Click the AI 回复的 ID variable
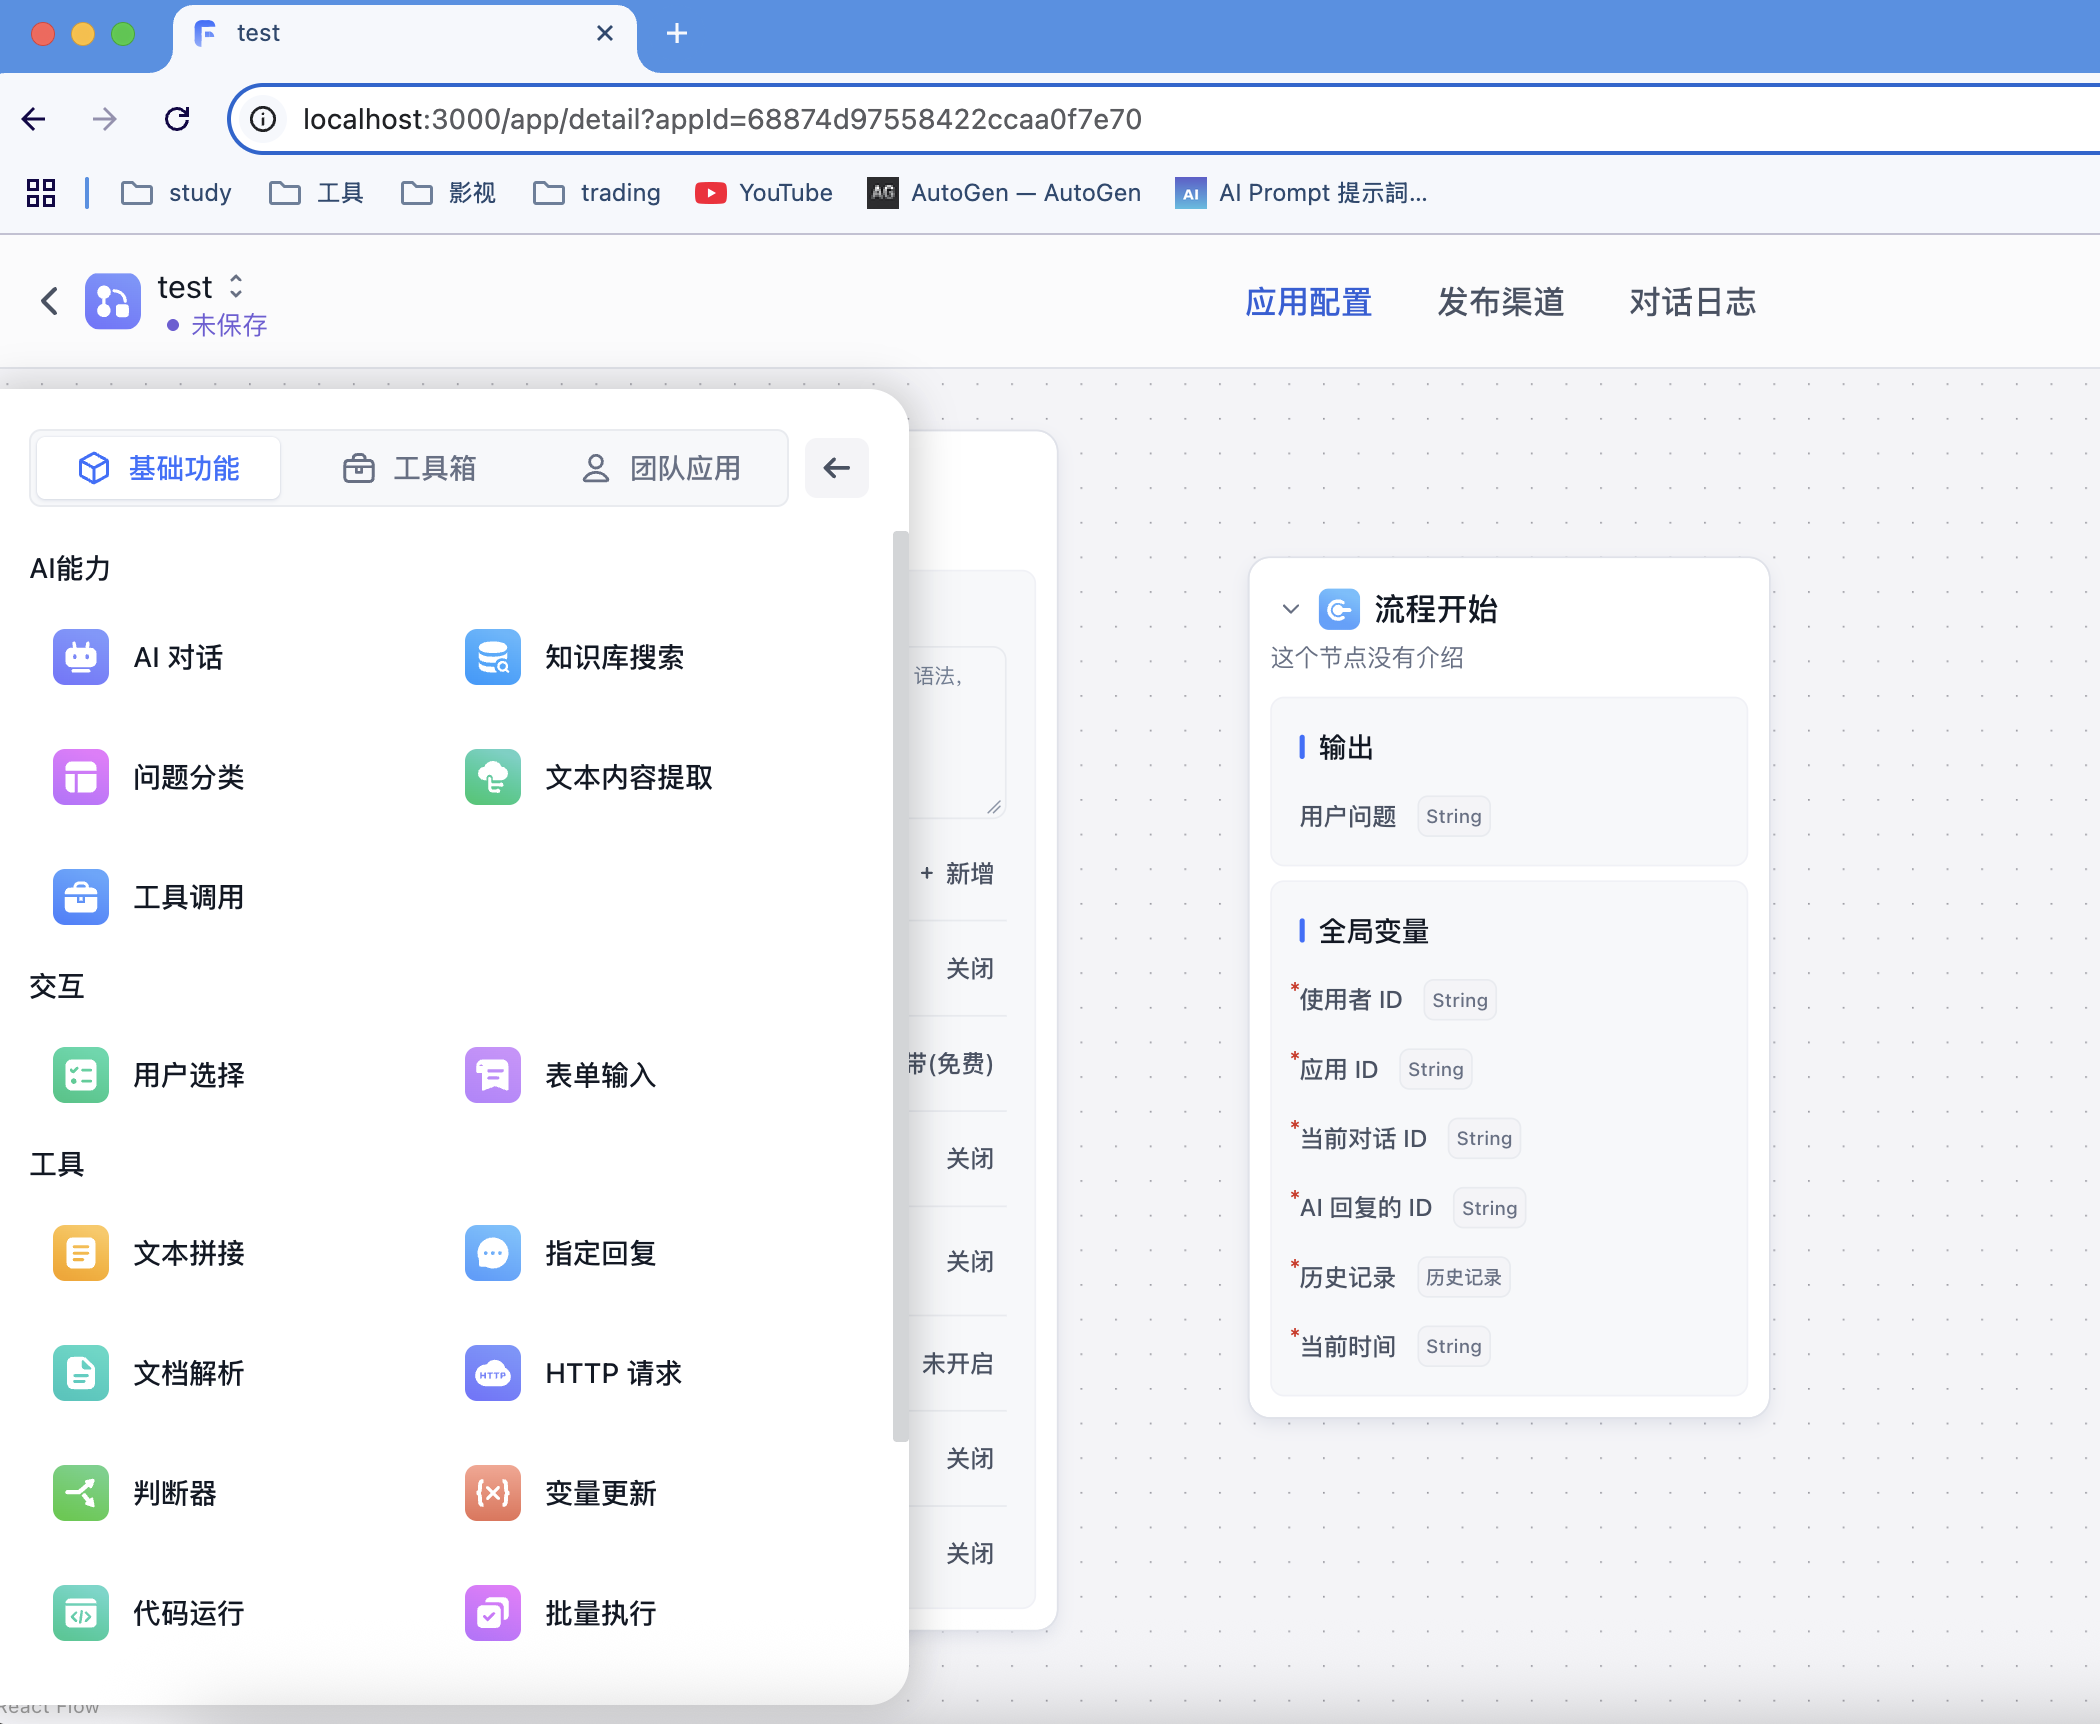 click(x=1366, y=1208)
